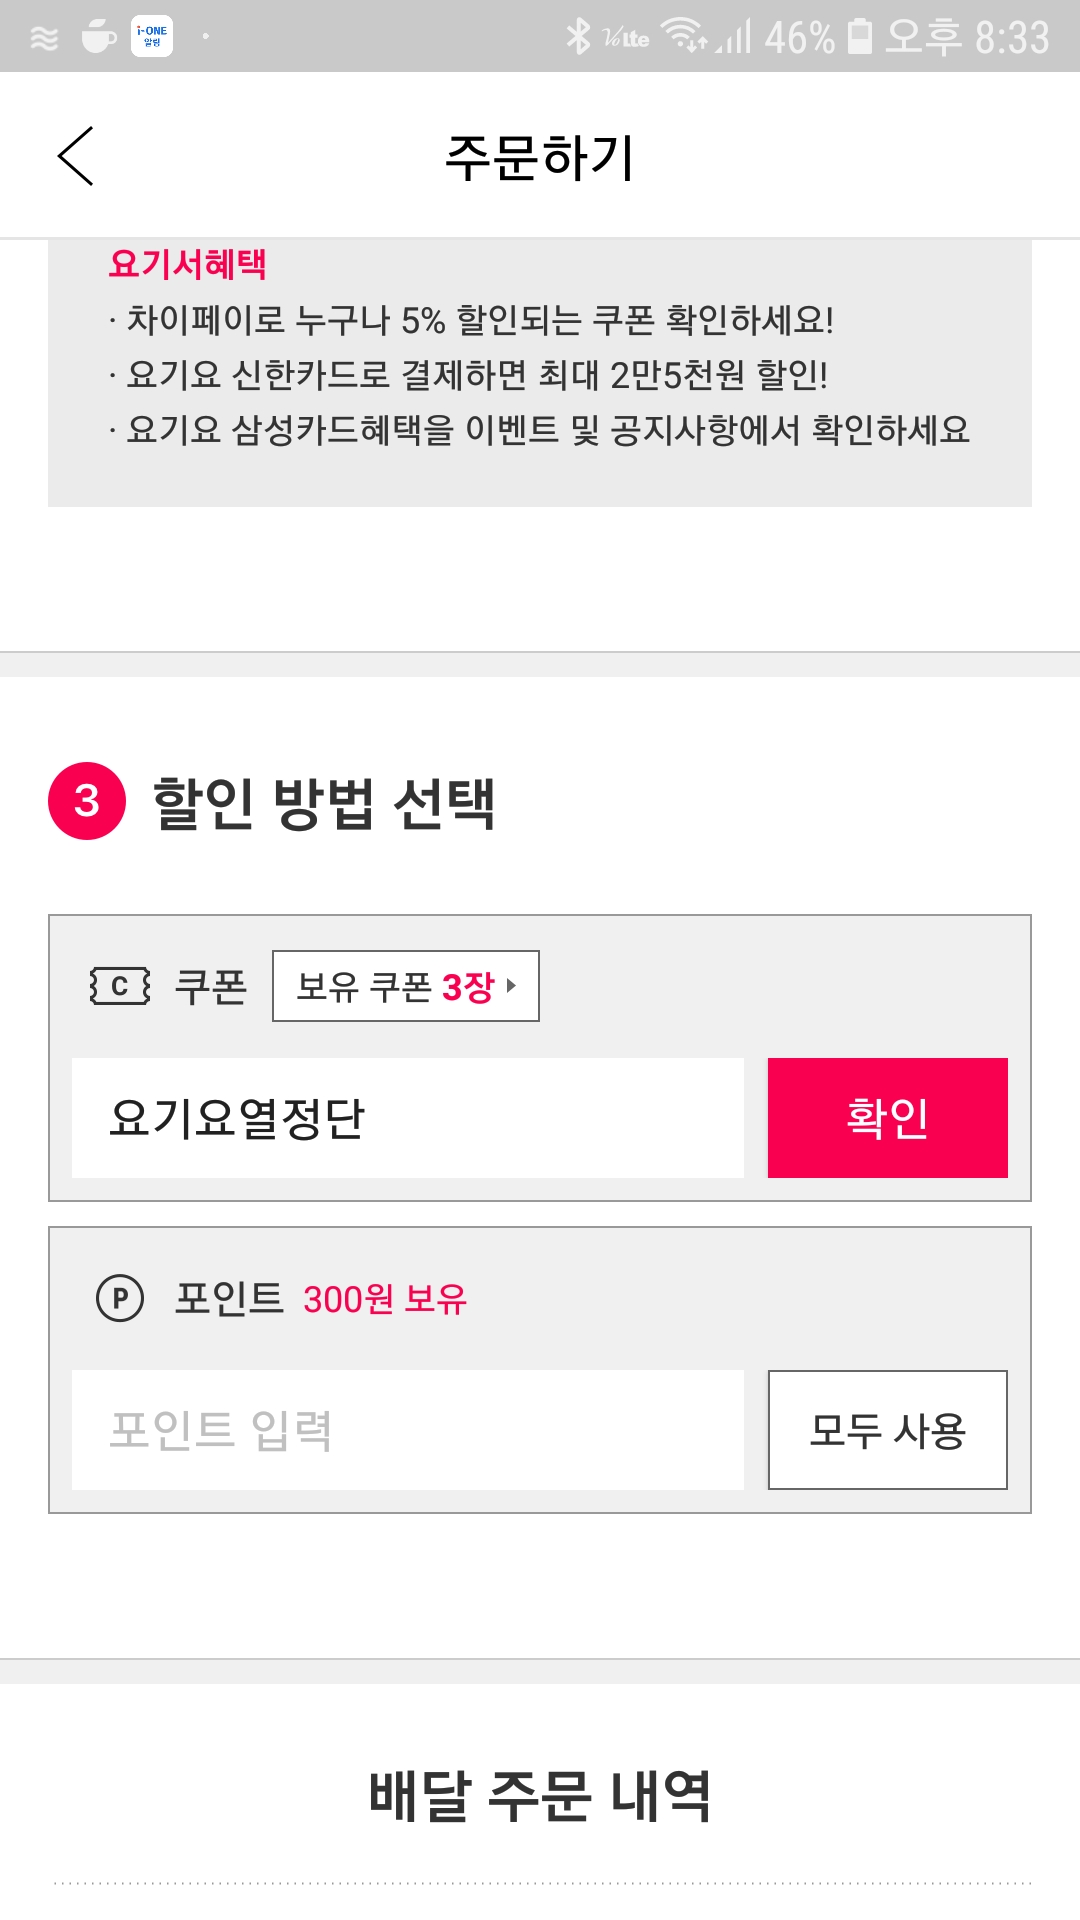Image resolution: width=1080 pixels, height=1920 pixels.
Task: Tap the circled P point icon
Action: (x=120, y=1298)
